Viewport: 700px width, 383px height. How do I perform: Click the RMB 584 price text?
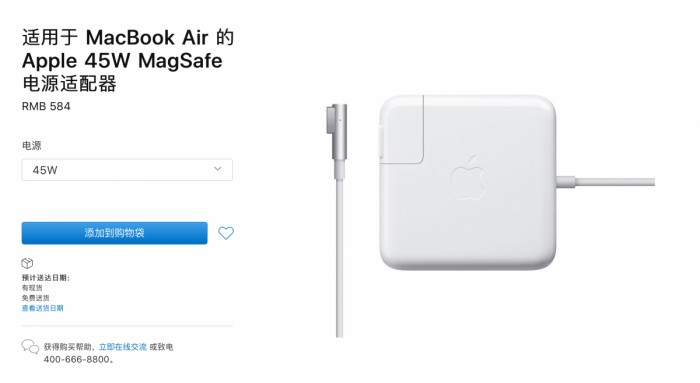[46, 106]
